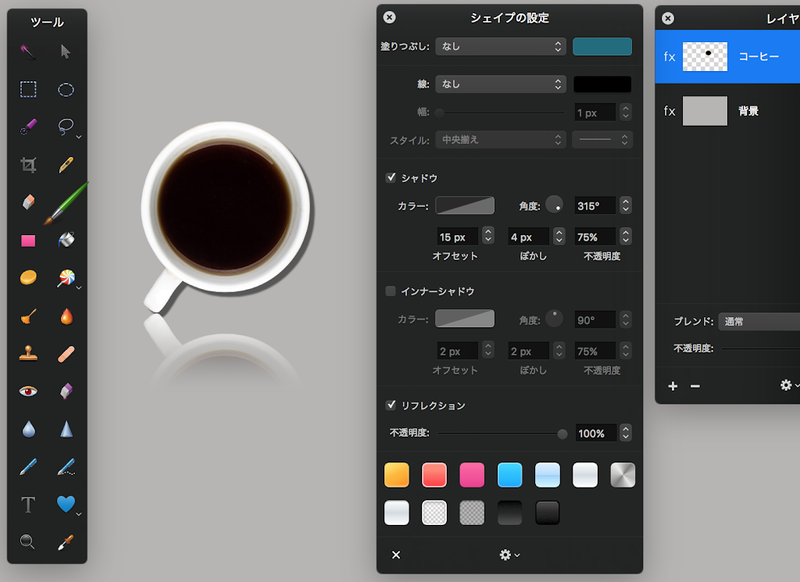Click the teal fill color swatch
800x582 pixels.
click(x=602, y=46)
